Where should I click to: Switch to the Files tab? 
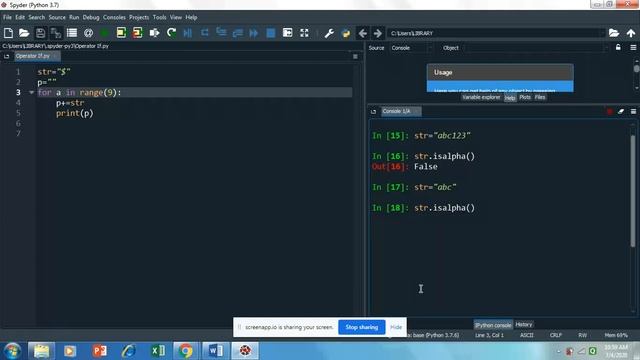tap(540, 98)
